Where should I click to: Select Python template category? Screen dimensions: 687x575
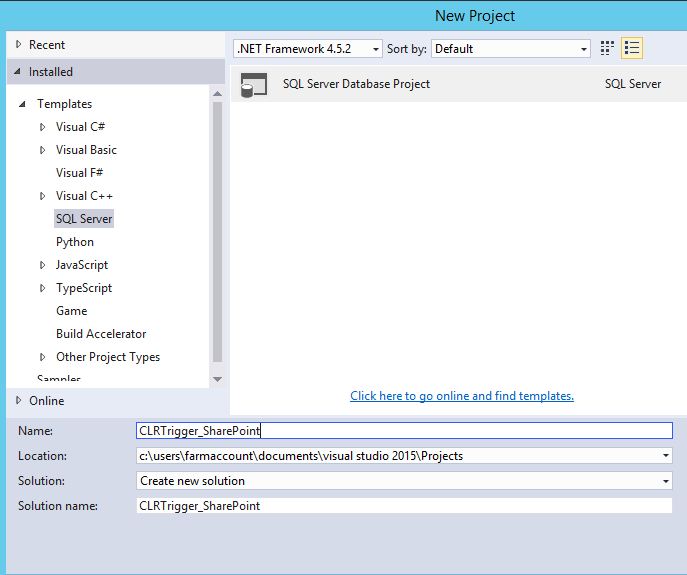tap(75, 242)
